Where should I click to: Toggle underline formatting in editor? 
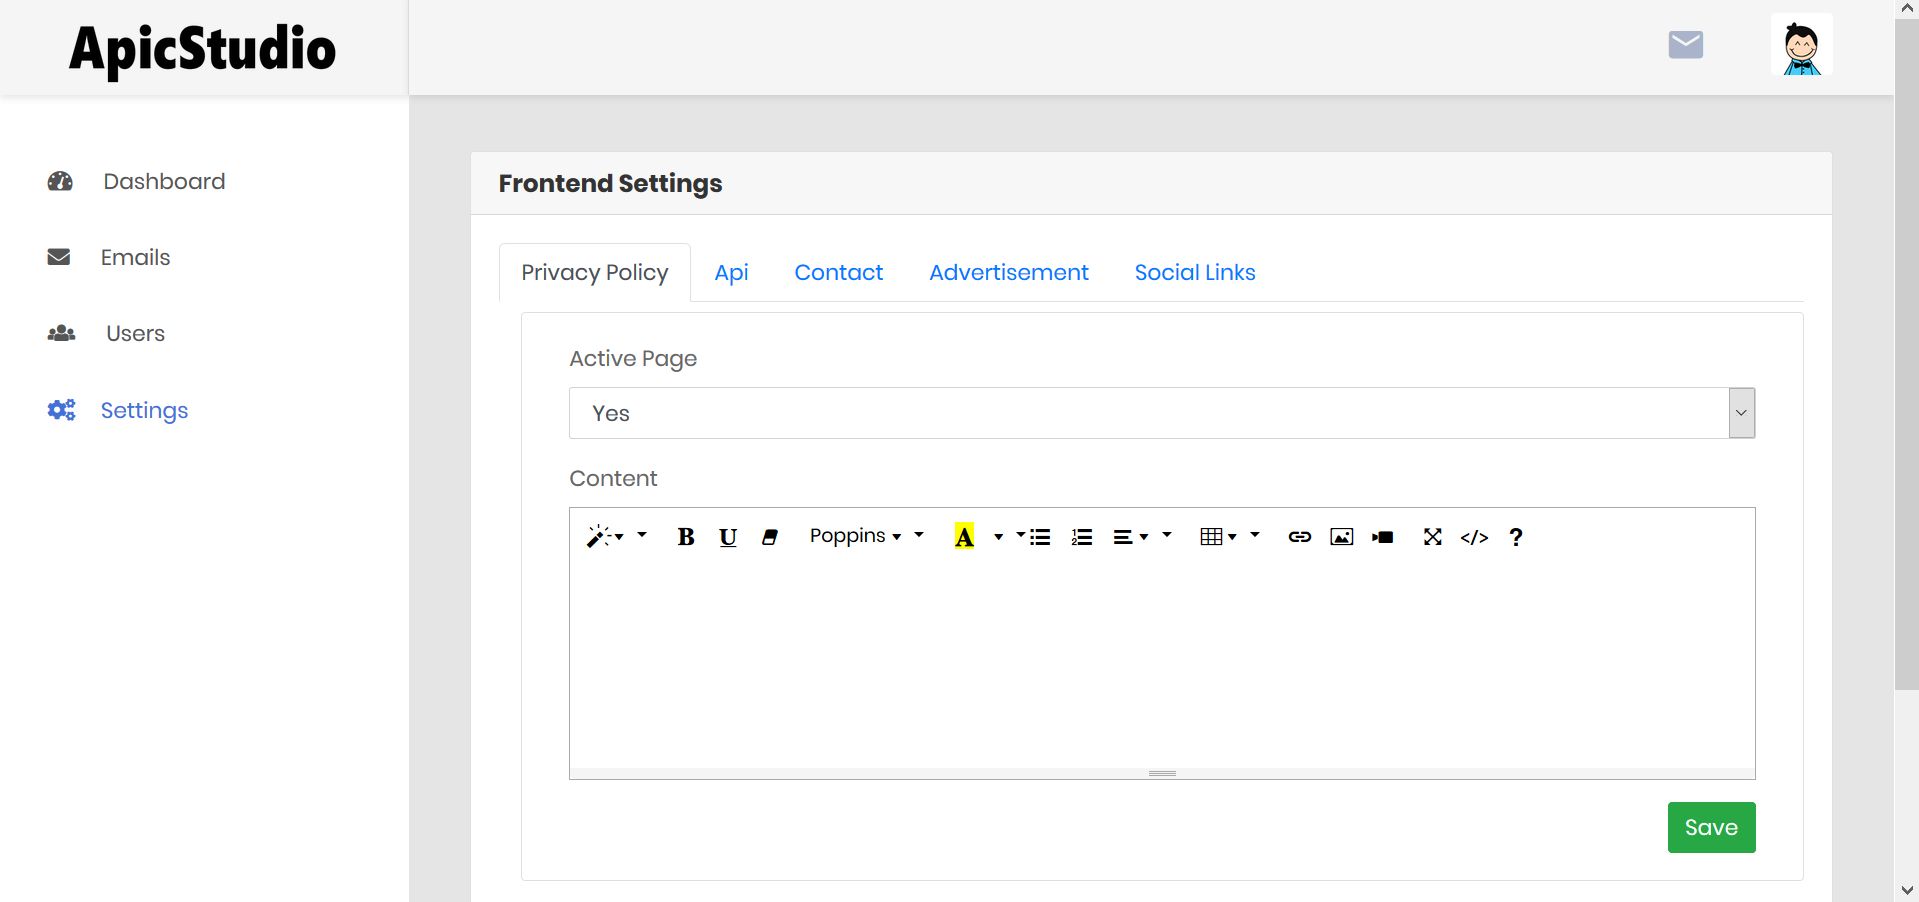(x=728, y=537)
